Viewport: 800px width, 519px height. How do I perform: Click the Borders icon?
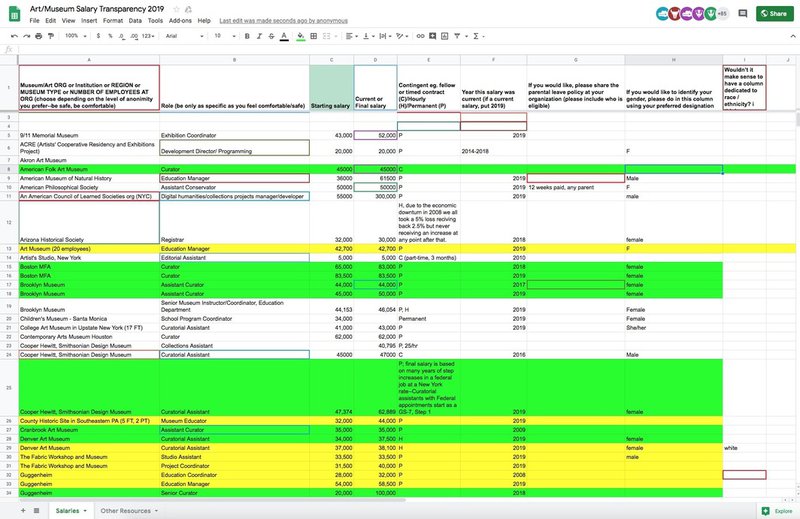coord(315,35)
